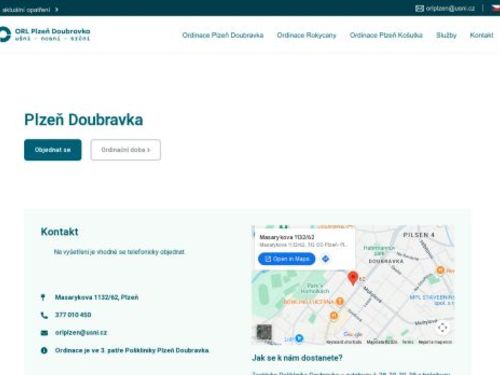Image resolution: width=500 pixels, height=375 pixels.
Task: Click the location pin icon beside the address
Action: tap(43, 297)
